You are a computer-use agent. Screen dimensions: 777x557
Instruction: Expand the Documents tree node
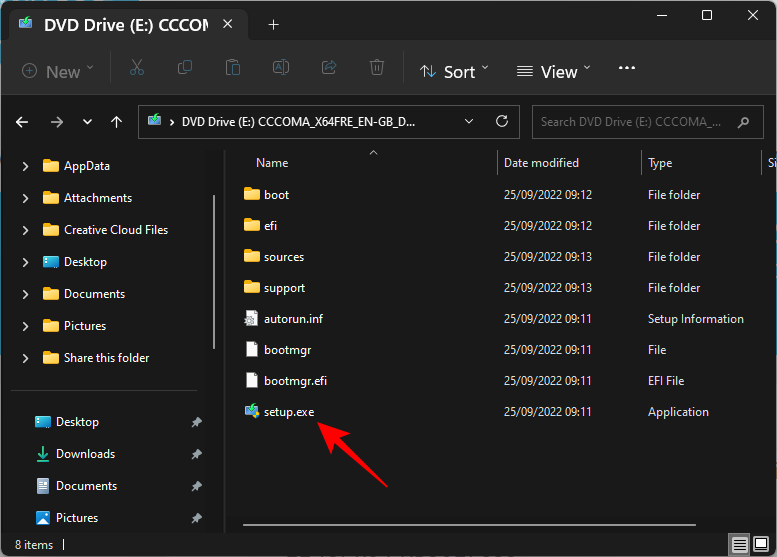(25, 294)
